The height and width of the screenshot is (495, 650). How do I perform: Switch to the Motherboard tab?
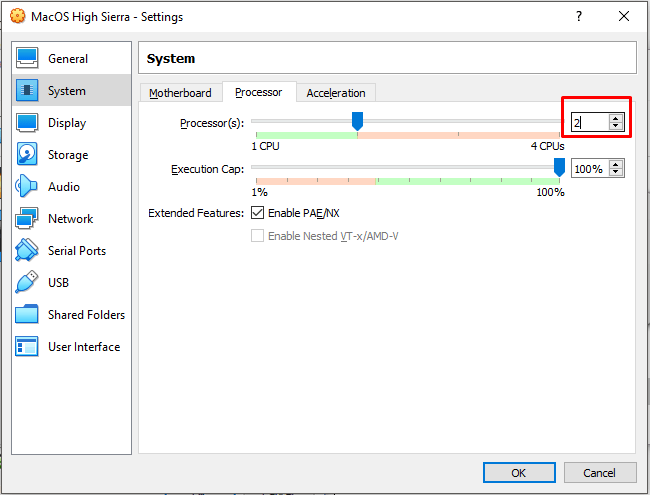tap(180, 93)
